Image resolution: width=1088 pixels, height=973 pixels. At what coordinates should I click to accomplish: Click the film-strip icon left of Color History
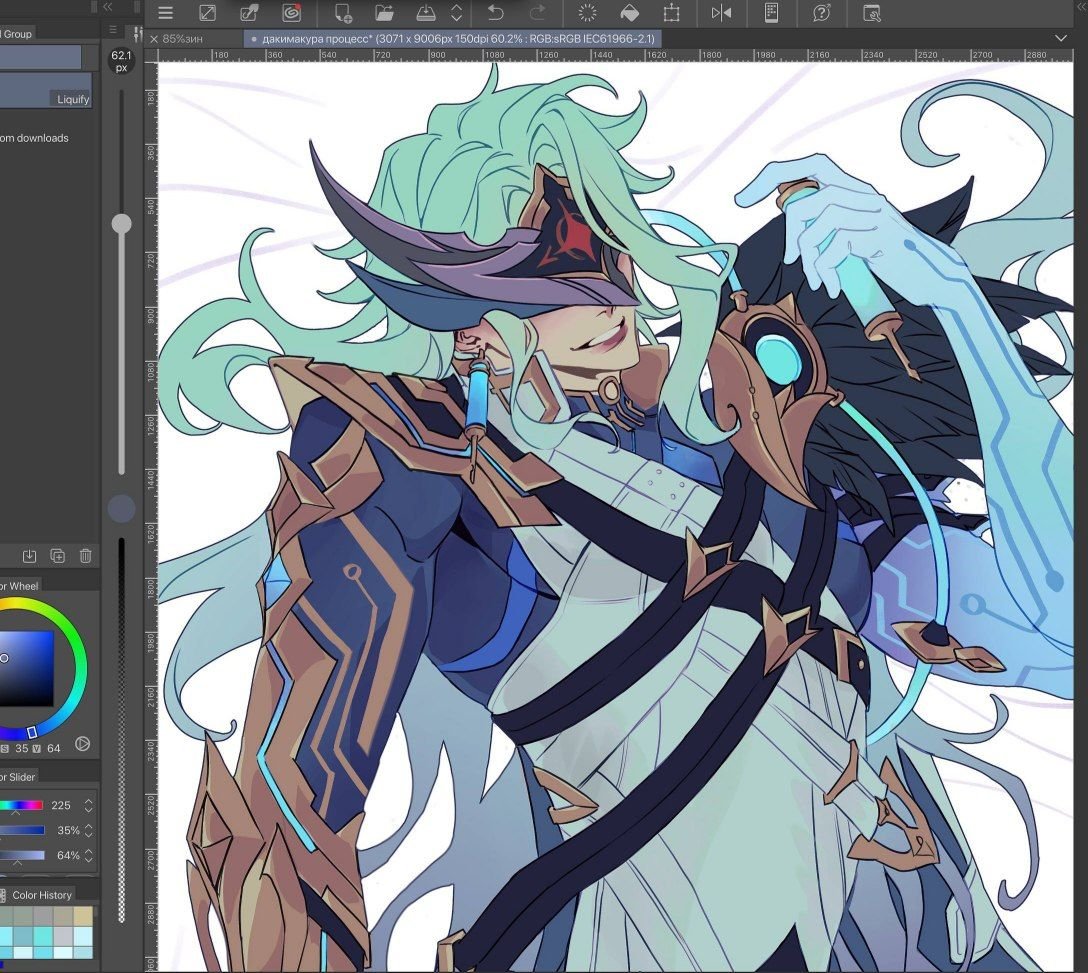3,895
